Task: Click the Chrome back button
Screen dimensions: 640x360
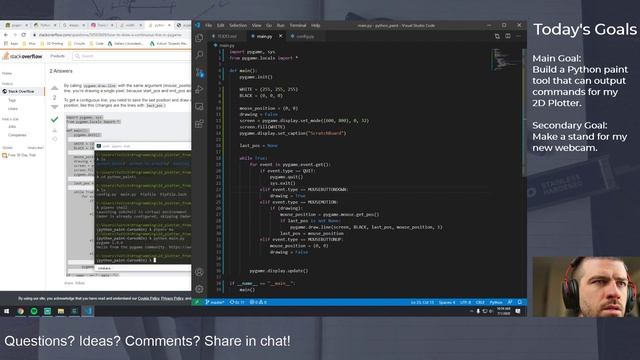Action: point(6,35)
